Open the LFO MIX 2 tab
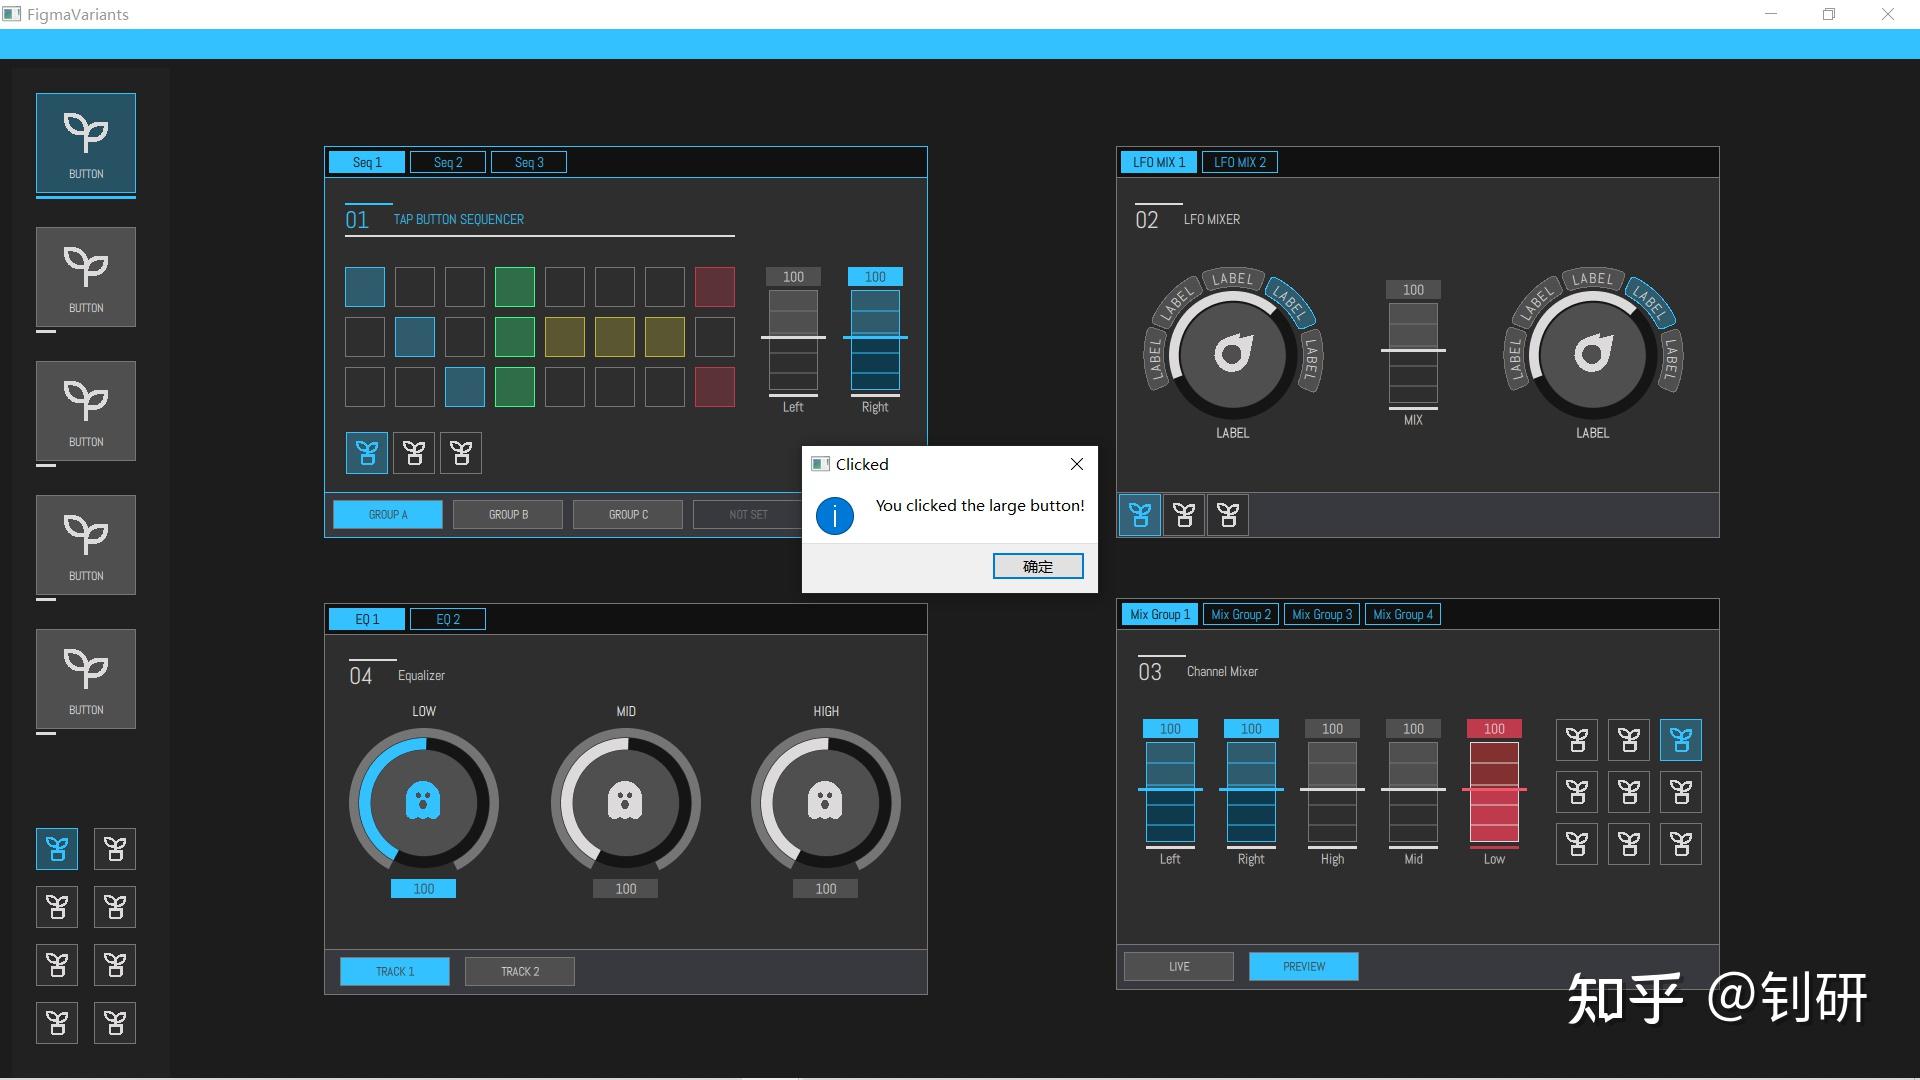 point(1239,161)
